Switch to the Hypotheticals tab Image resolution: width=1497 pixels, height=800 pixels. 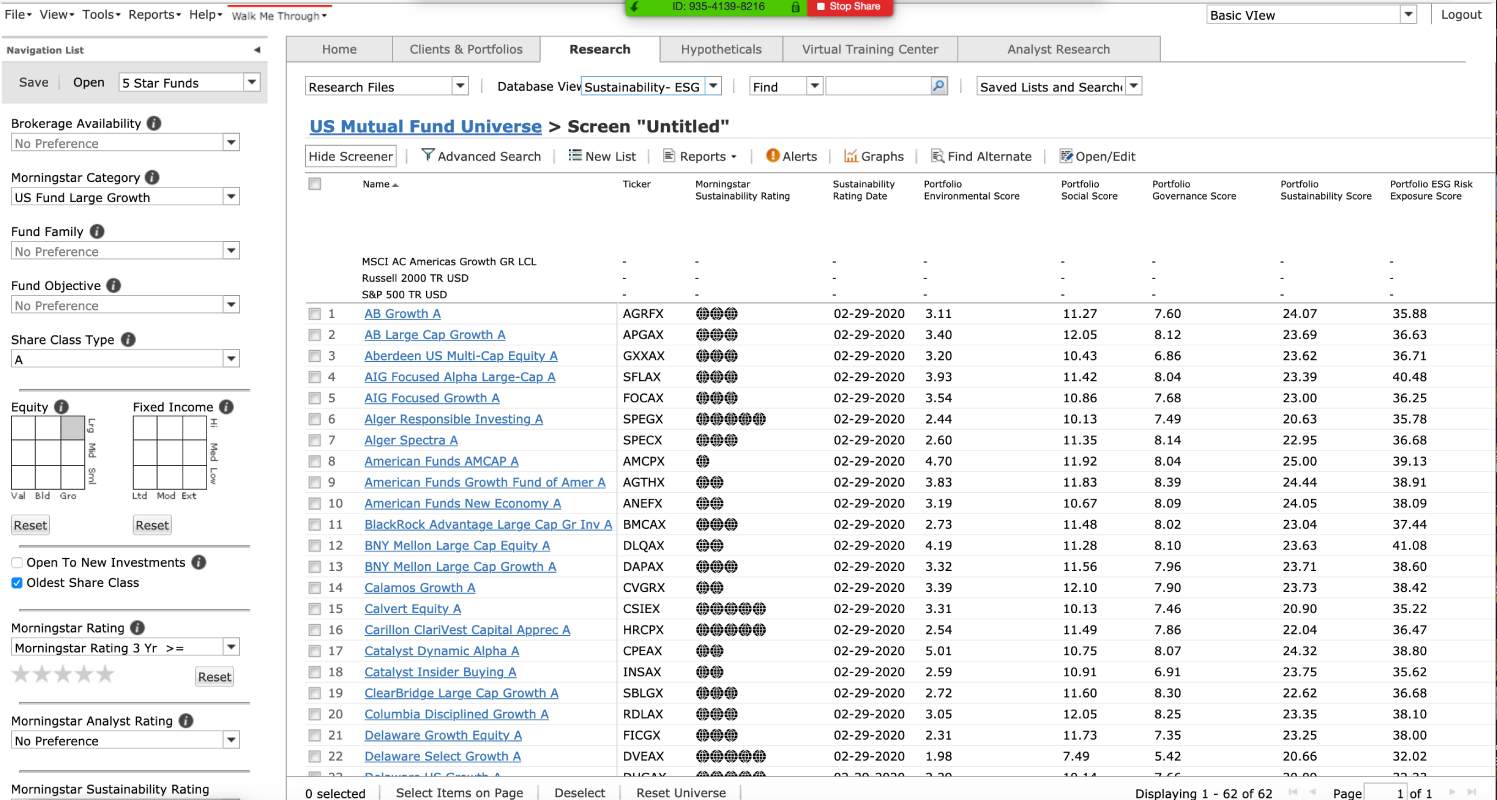[x=721, y=49]
